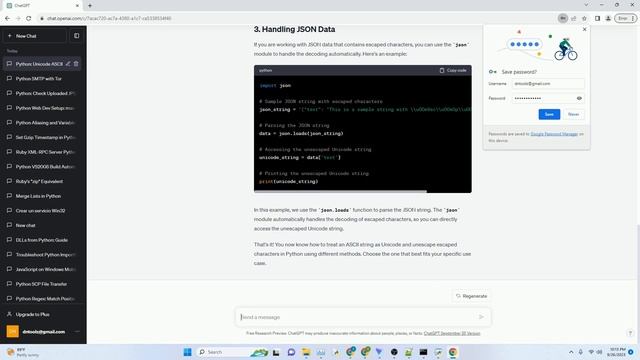Open the Windows Start menu
The height and width of the screenshot is (360, 640).
point(187,352)
